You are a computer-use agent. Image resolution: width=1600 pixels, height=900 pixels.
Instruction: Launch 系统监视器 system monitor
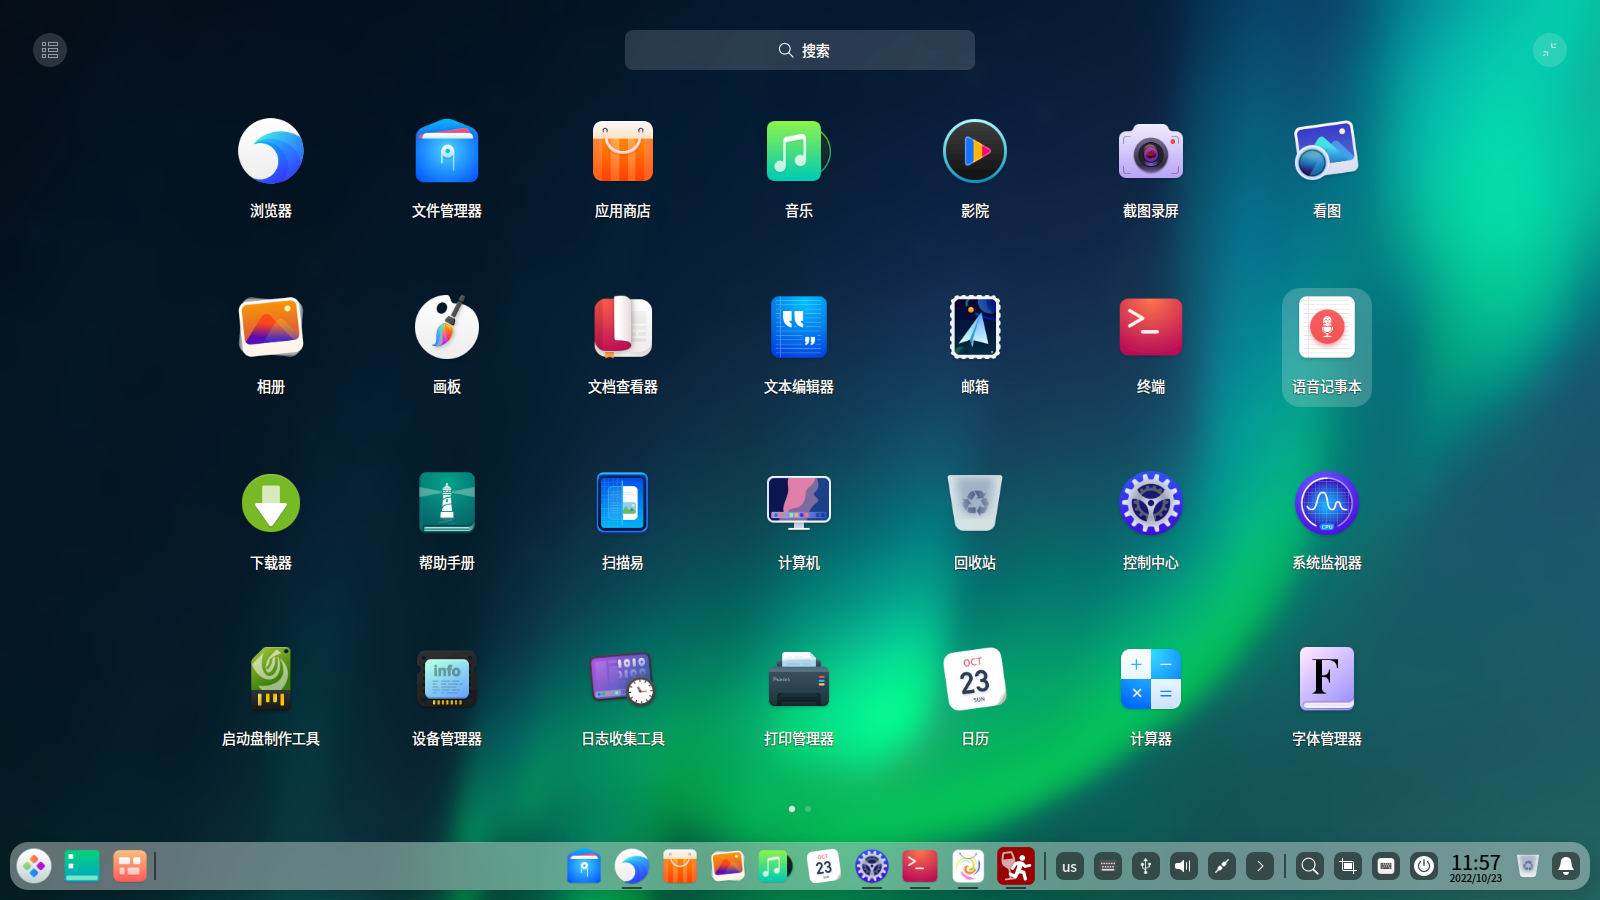tap(1327, 503)
